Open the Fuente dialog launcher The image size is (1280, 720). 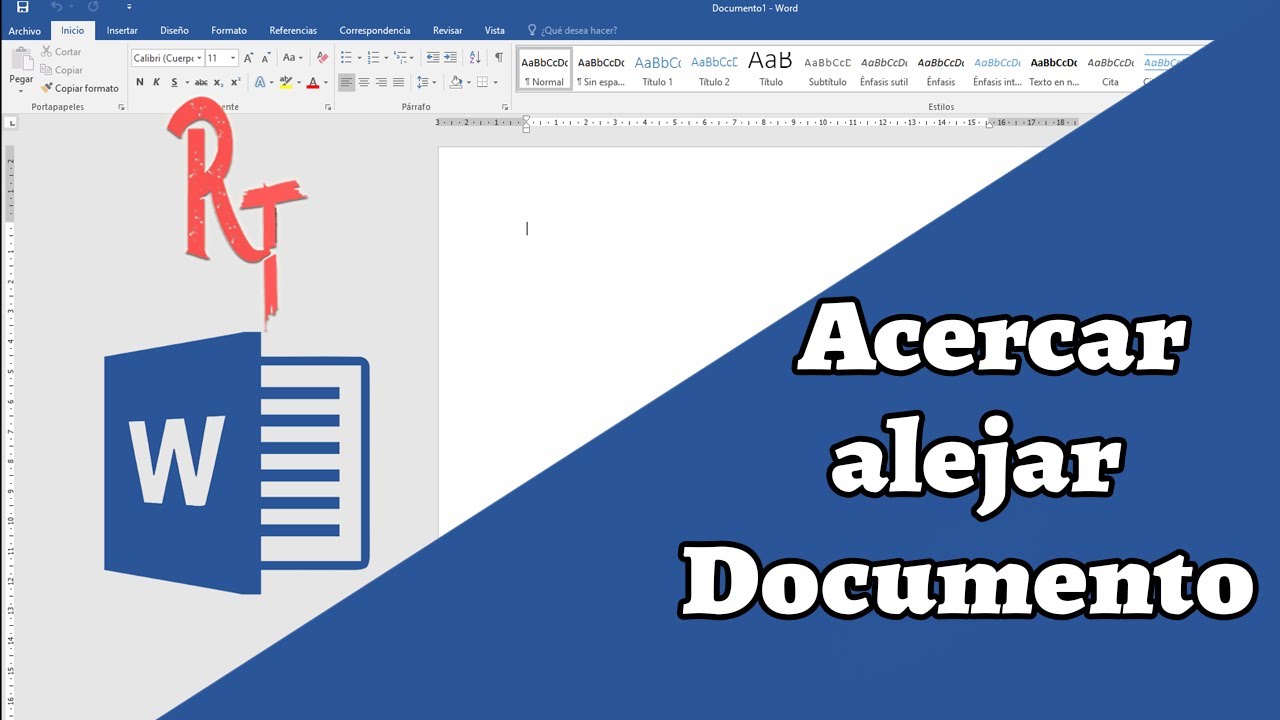[327, 107]
